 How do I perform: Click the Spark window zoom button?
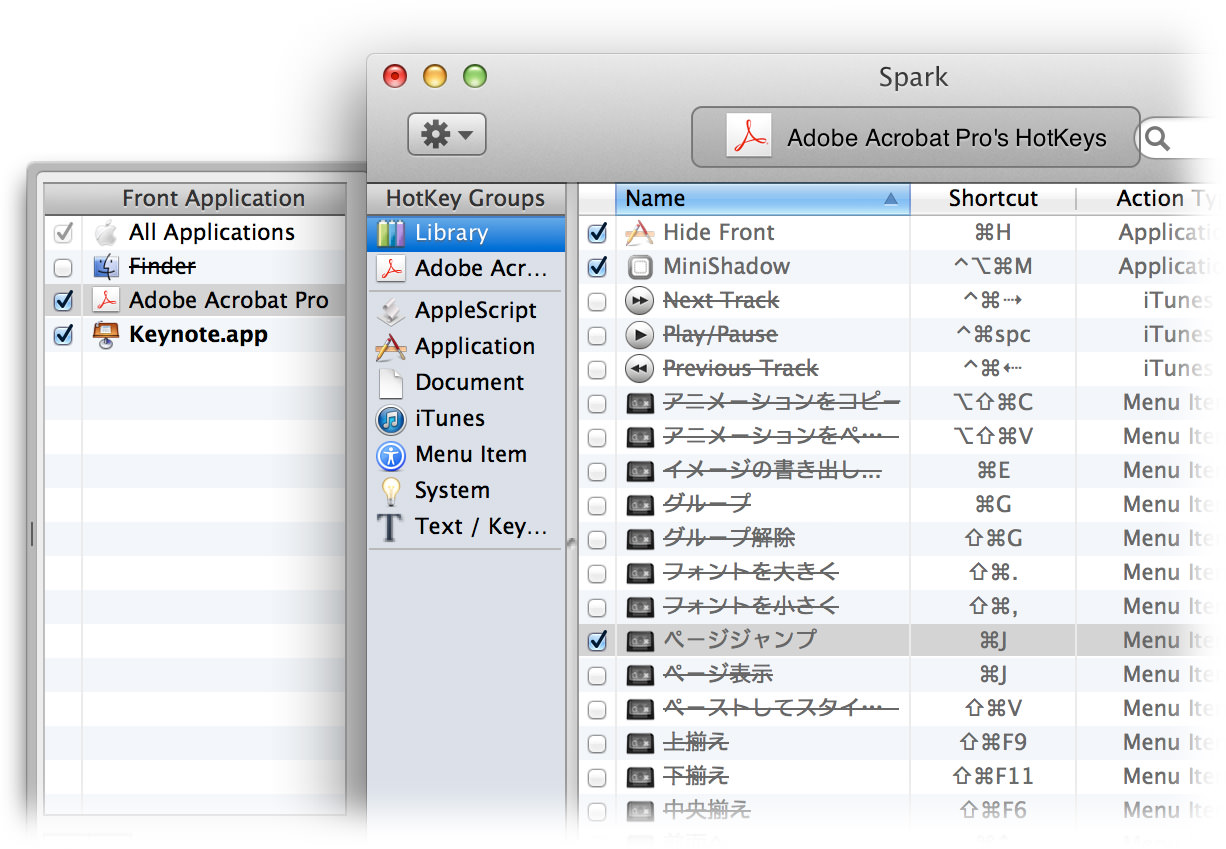point(474,76)
